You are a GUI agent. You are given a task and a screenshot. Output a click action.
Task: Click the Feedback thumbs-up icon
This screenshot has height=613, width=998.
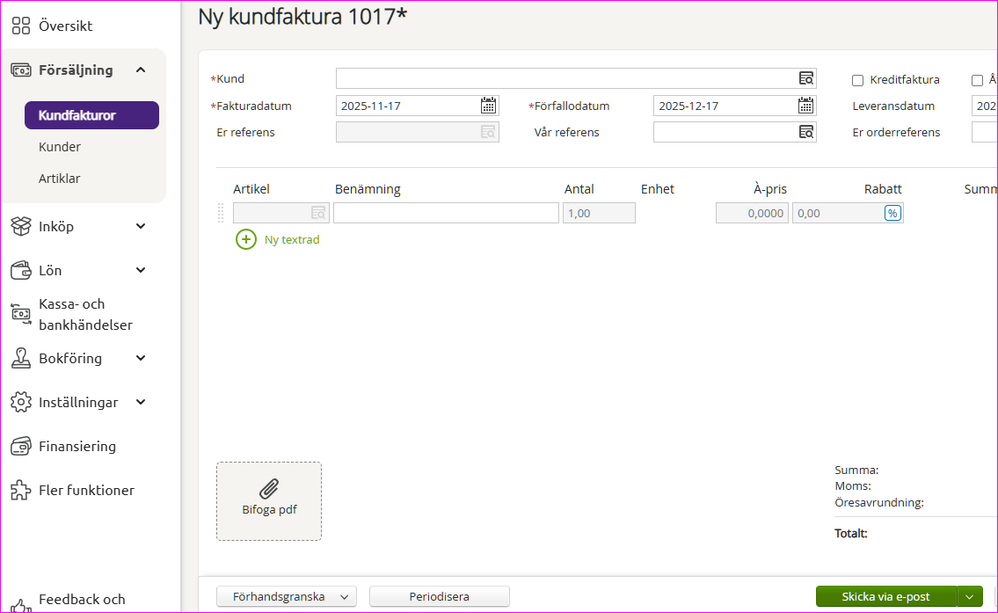click(21, 605)
